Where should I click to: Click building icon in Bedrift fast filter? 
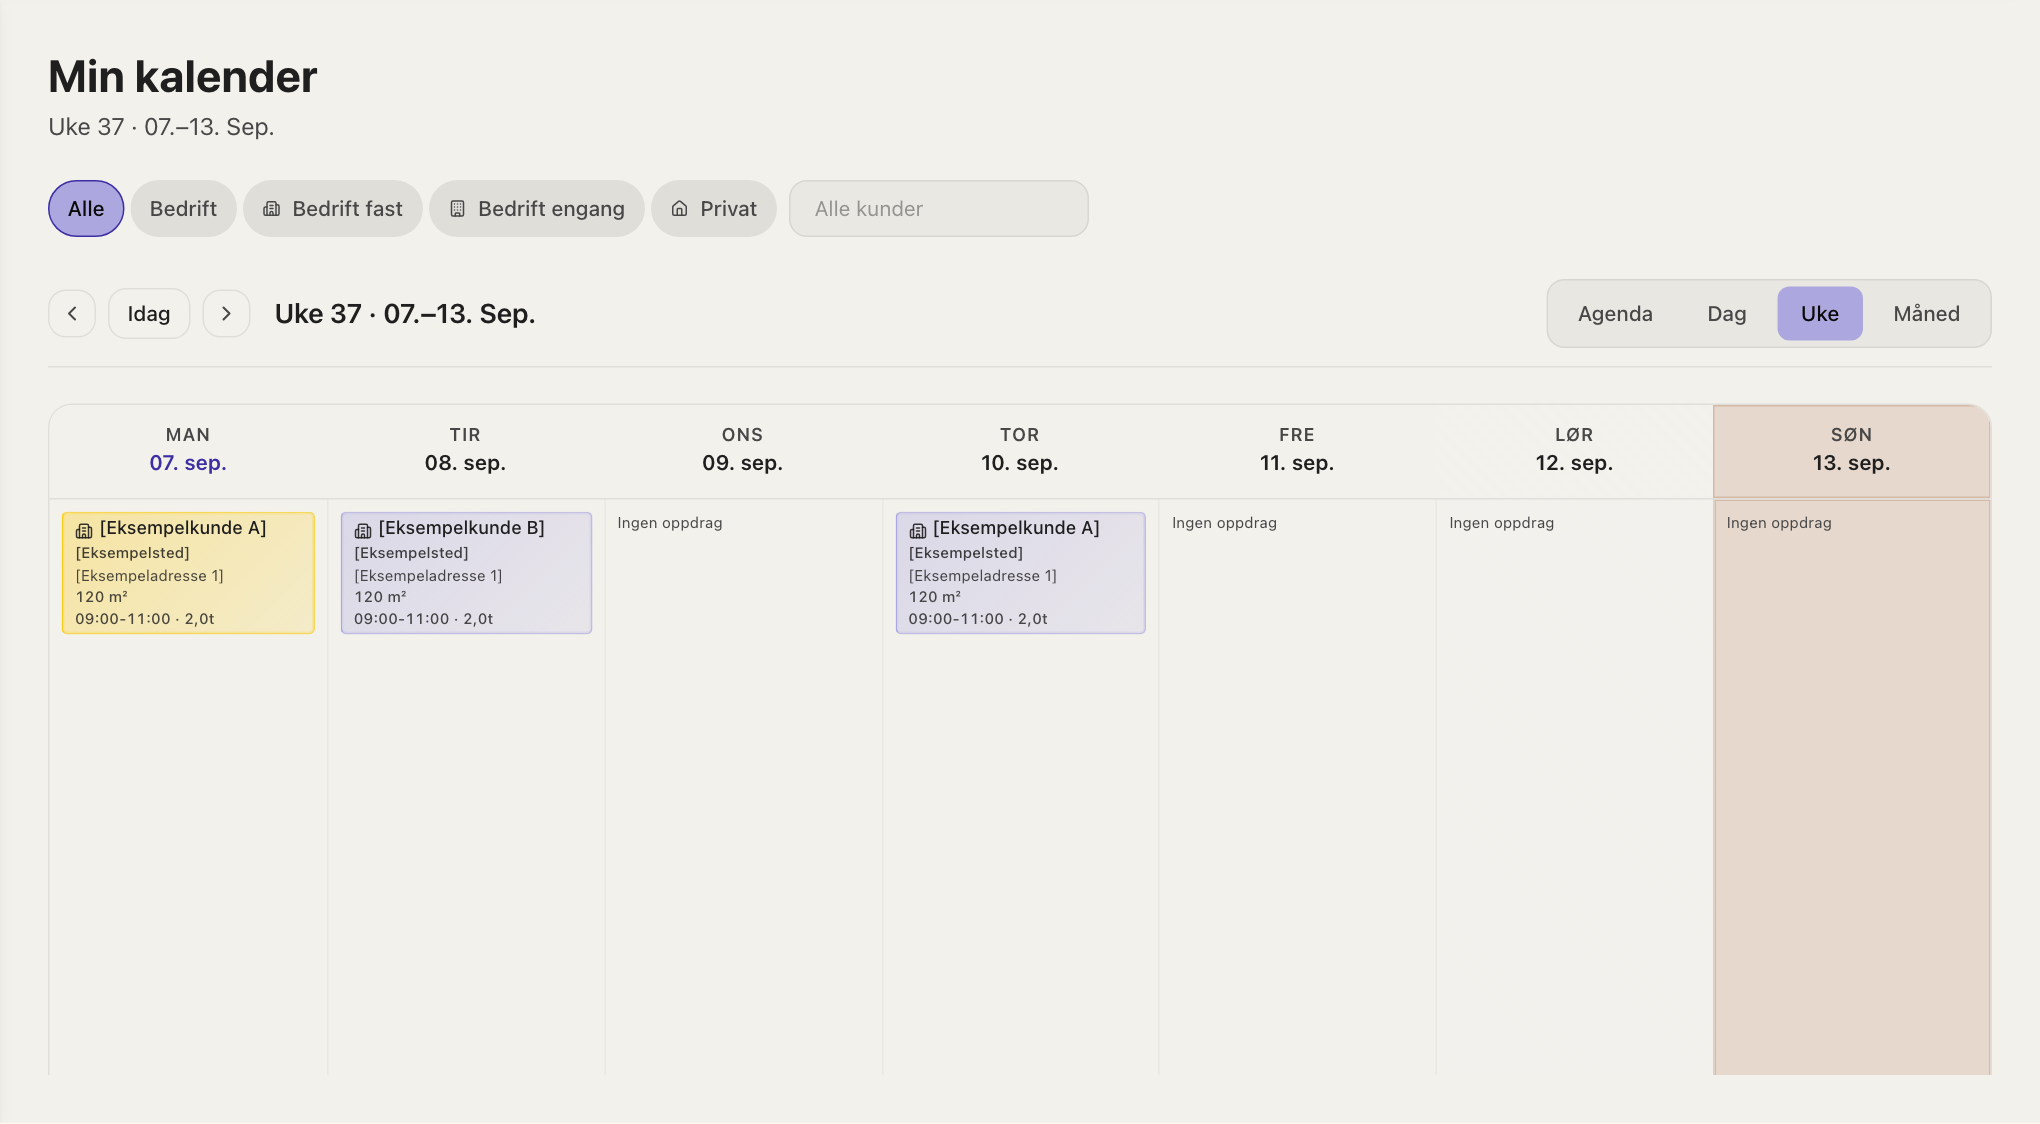coord(271,209)
